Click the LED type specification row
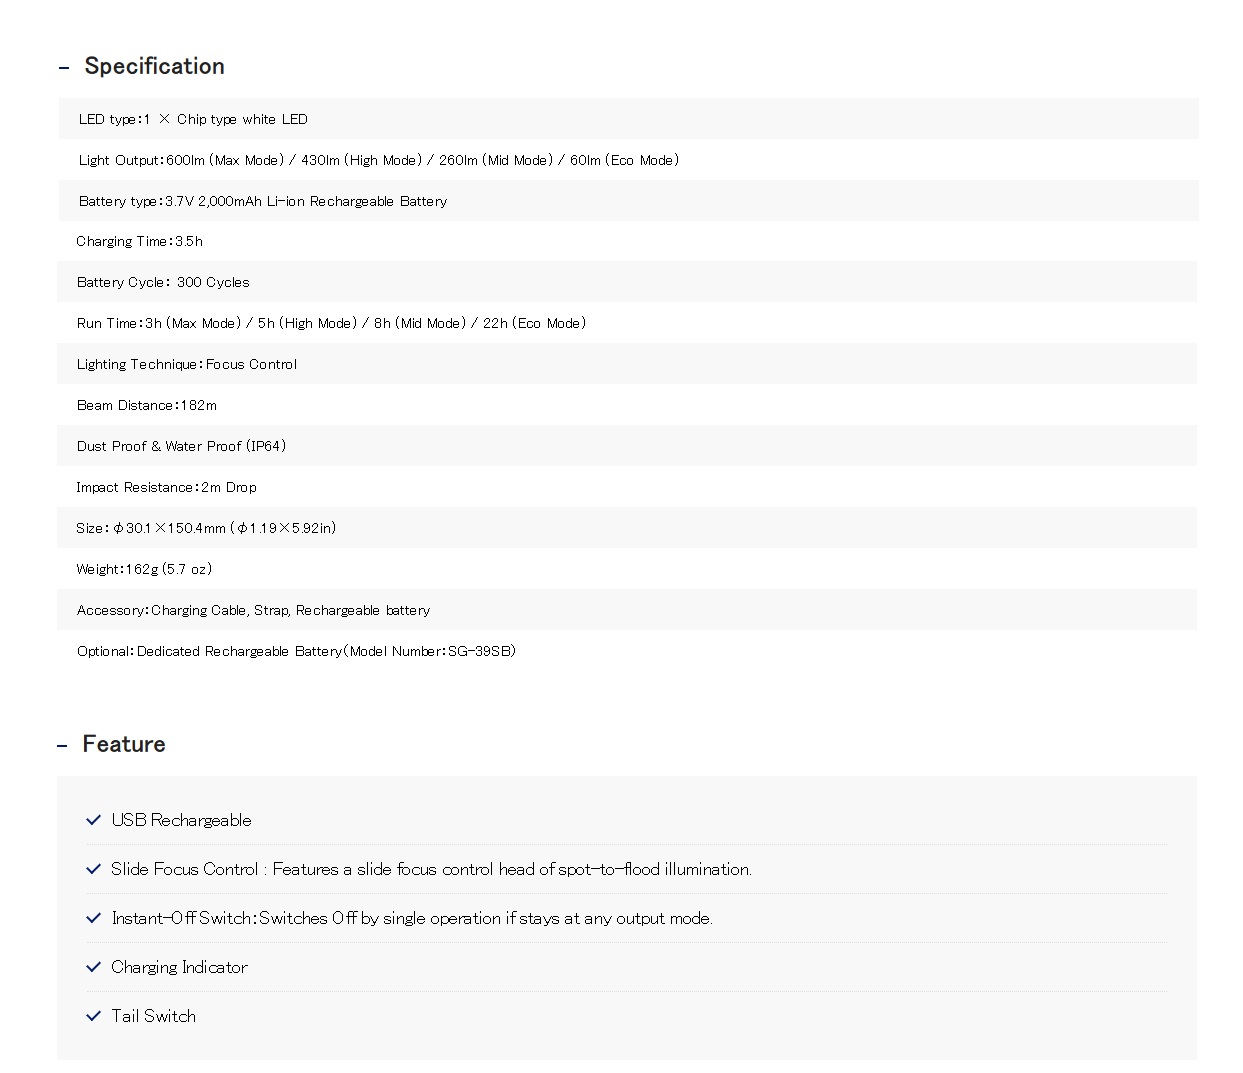 click(628, 119)
